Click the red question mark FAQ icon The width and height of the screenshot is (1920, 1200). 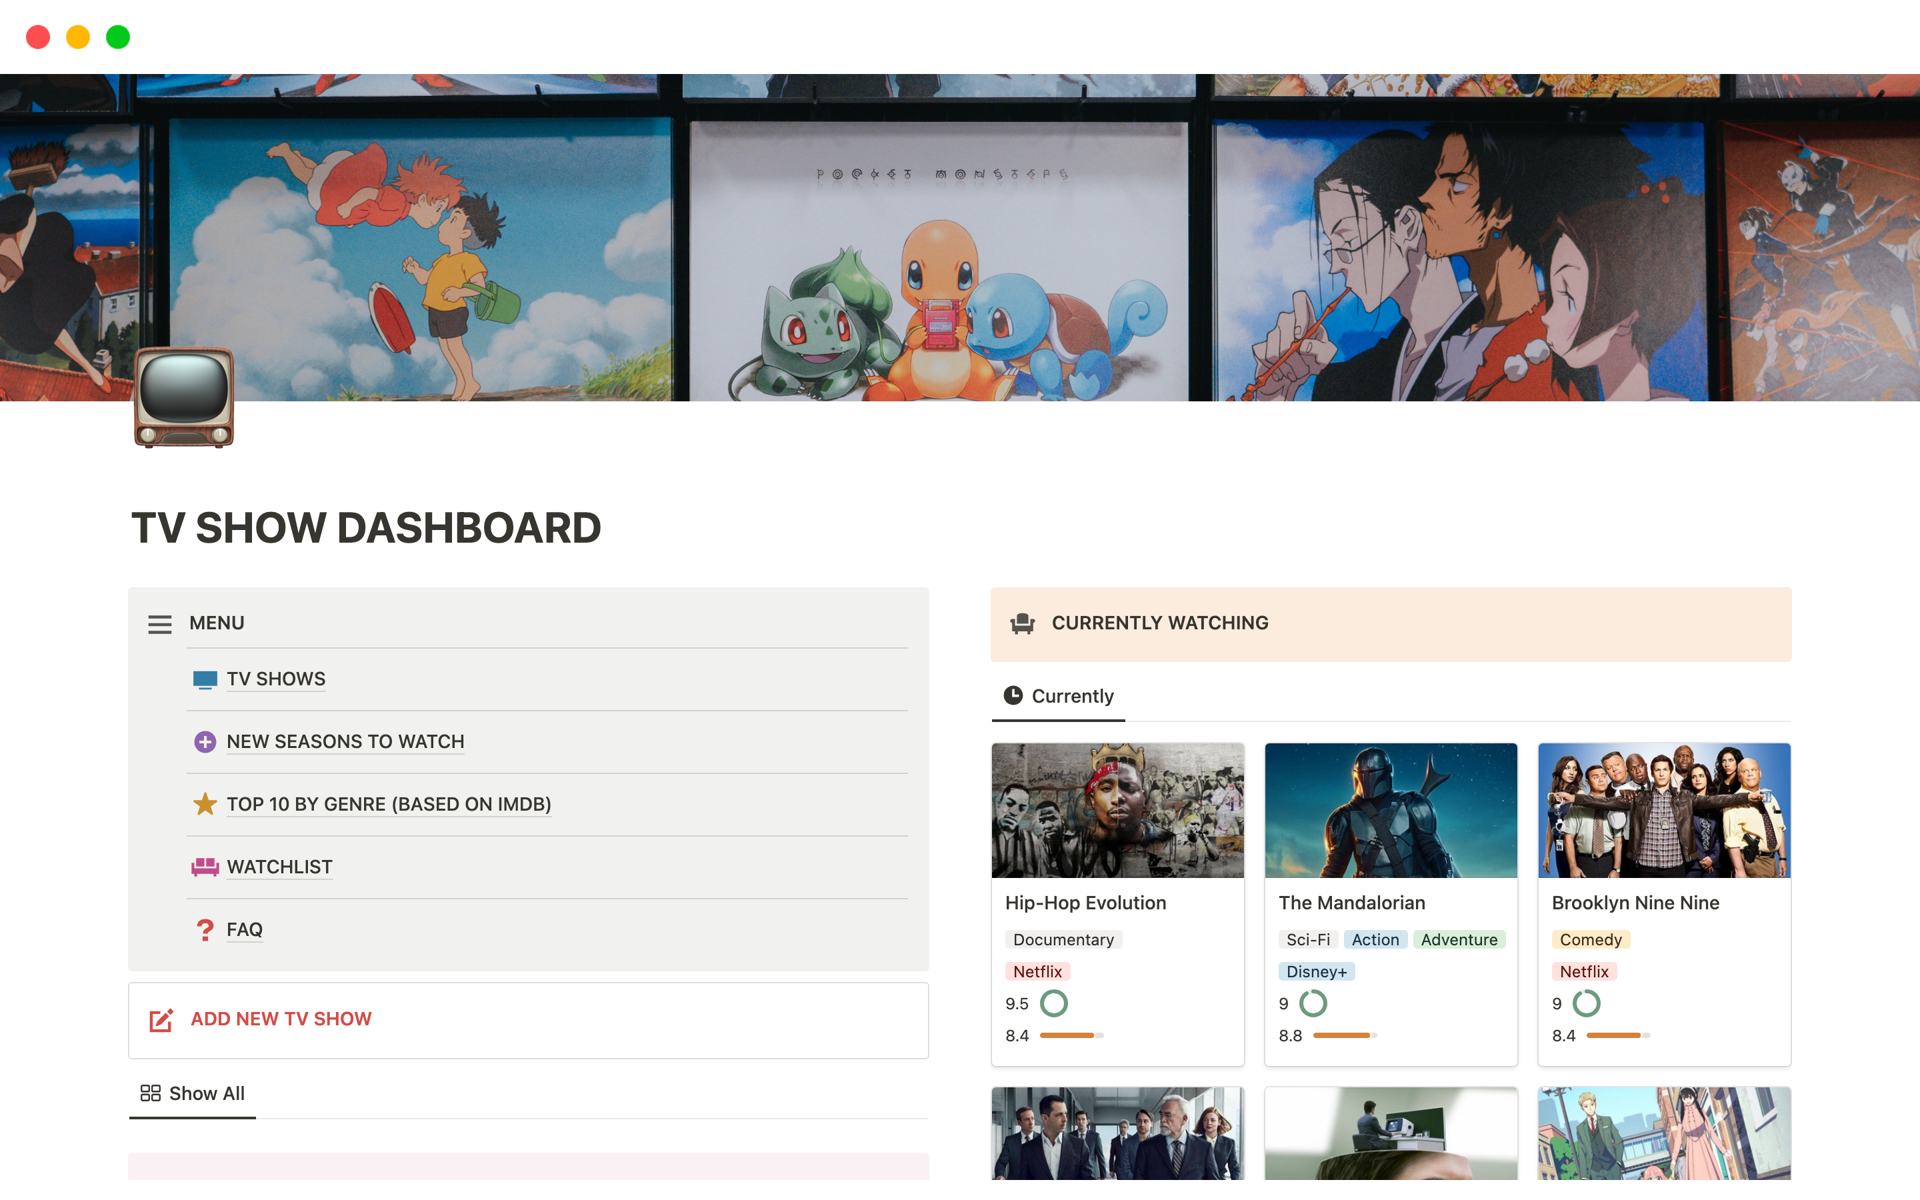tap(205, 930)
